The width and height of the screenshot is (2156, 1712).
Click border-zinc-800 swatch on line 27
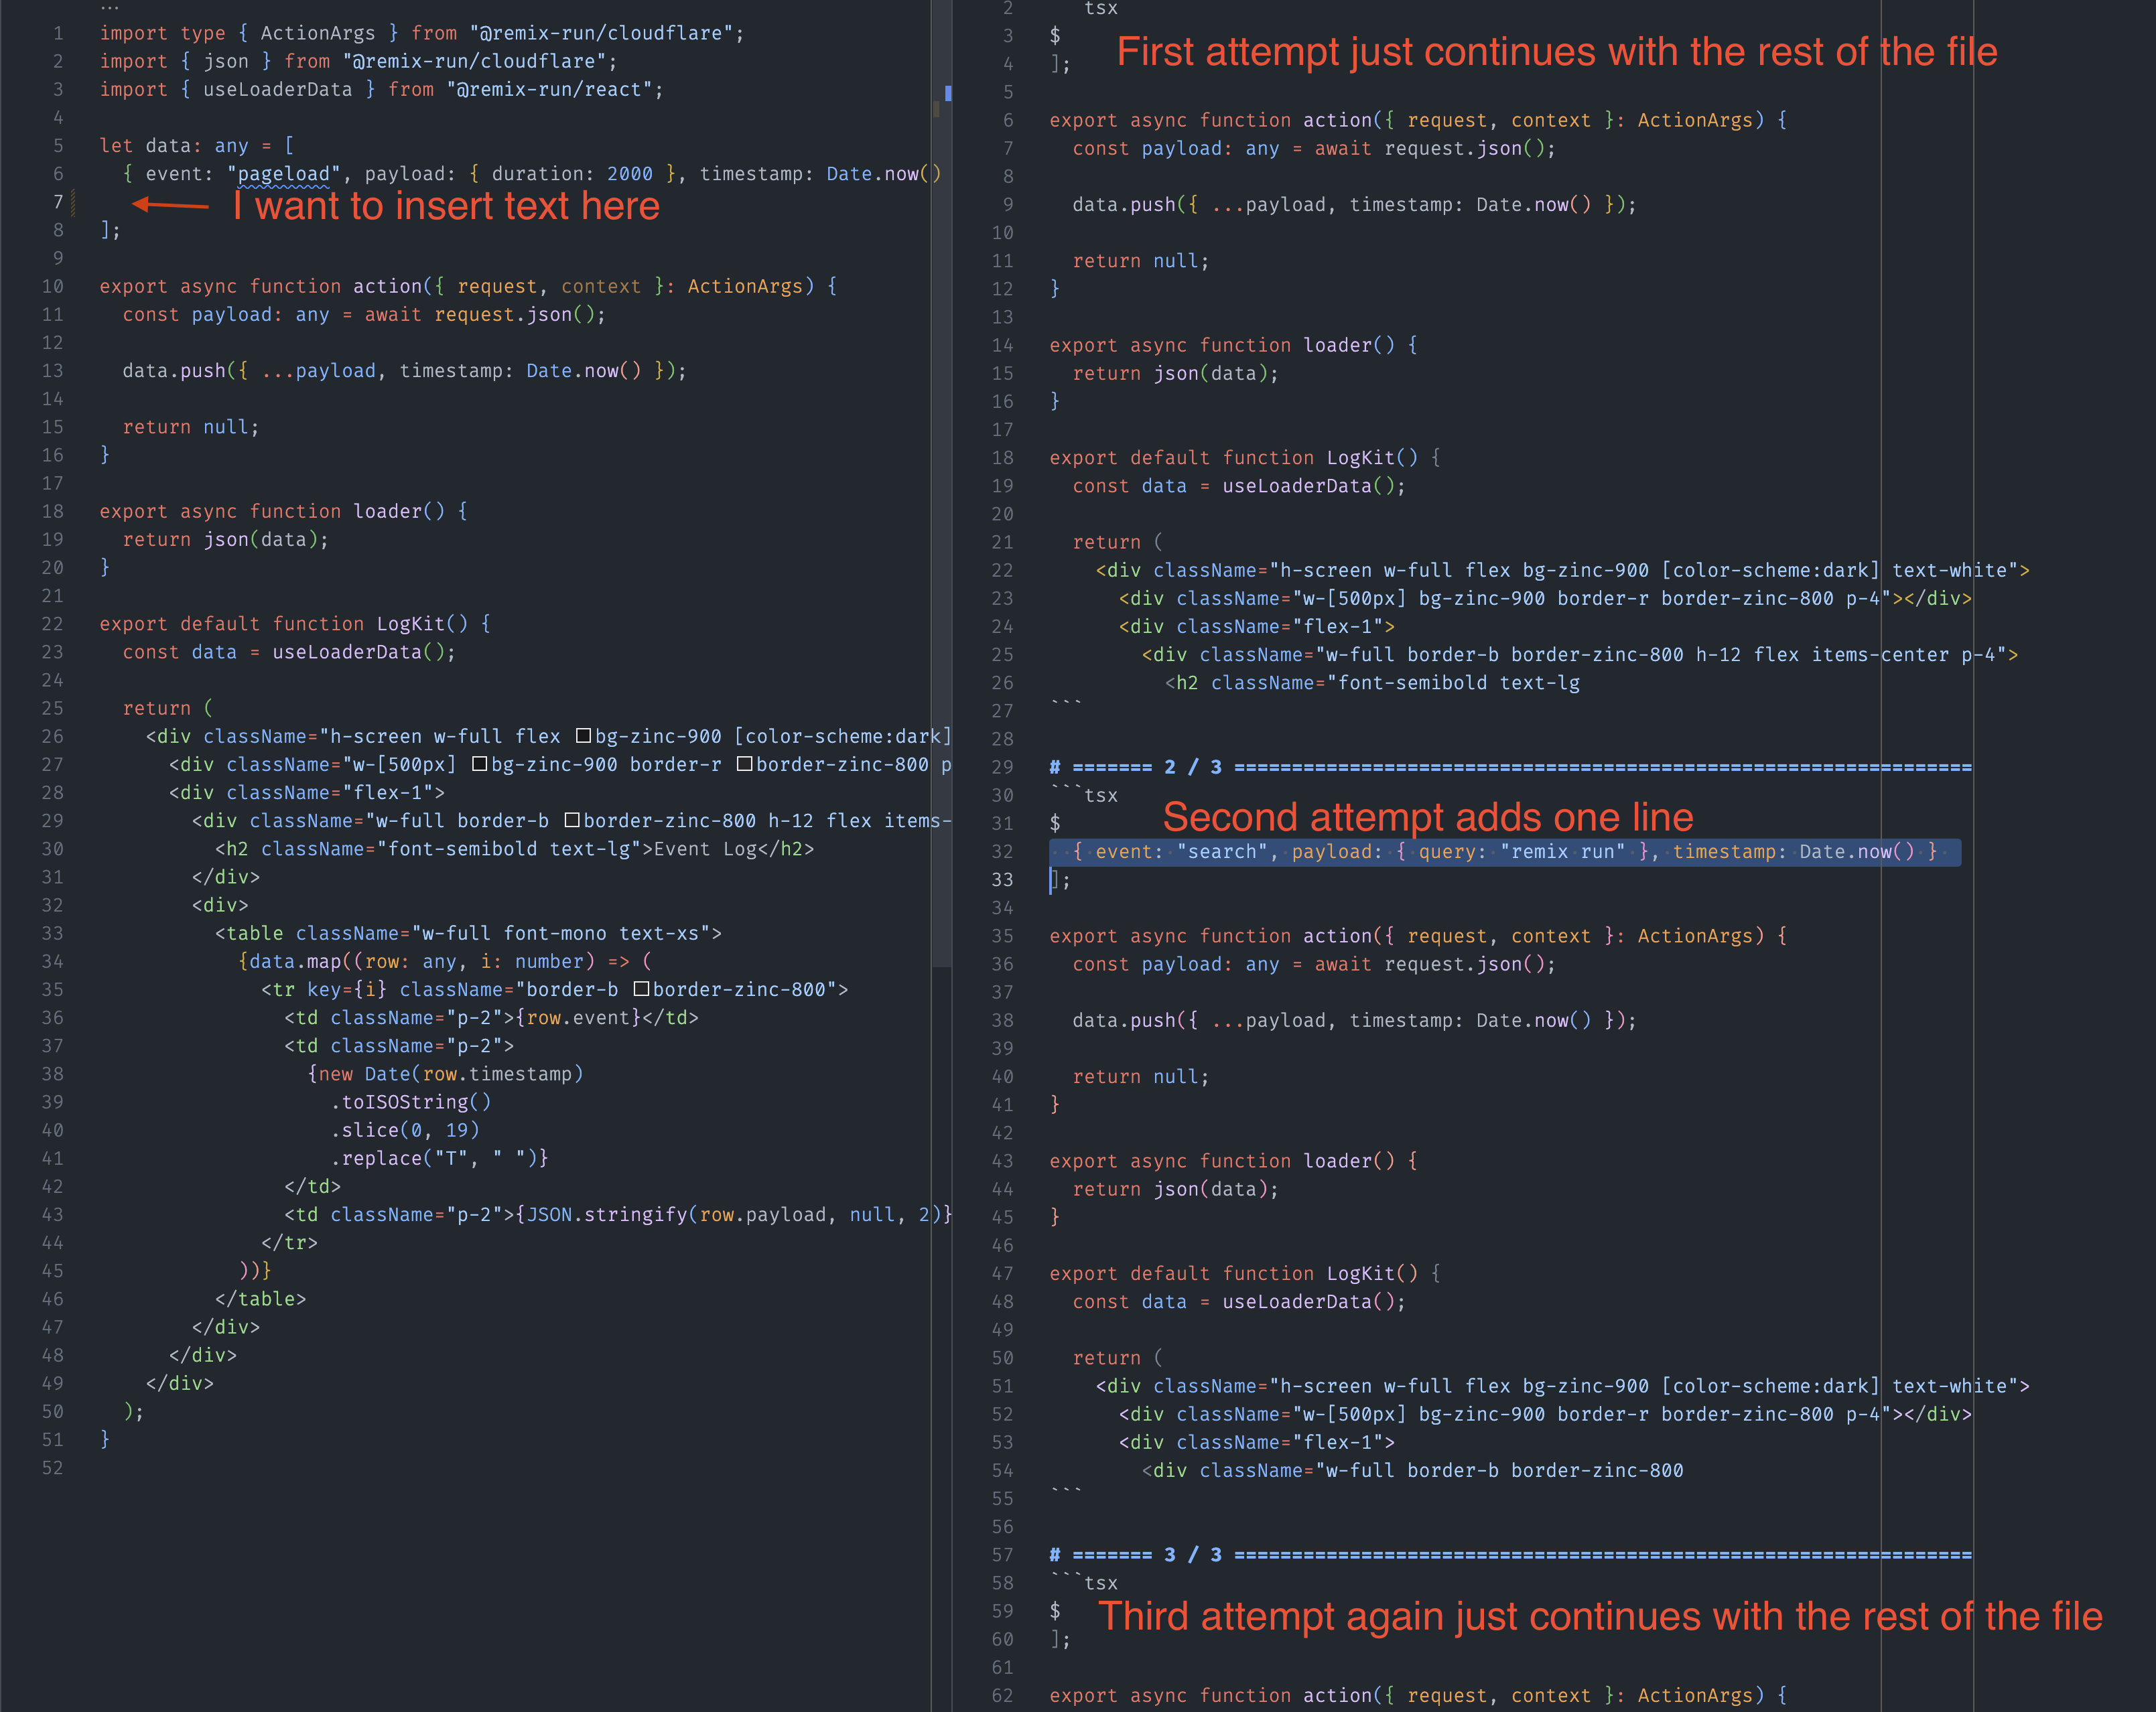[744, 765]
